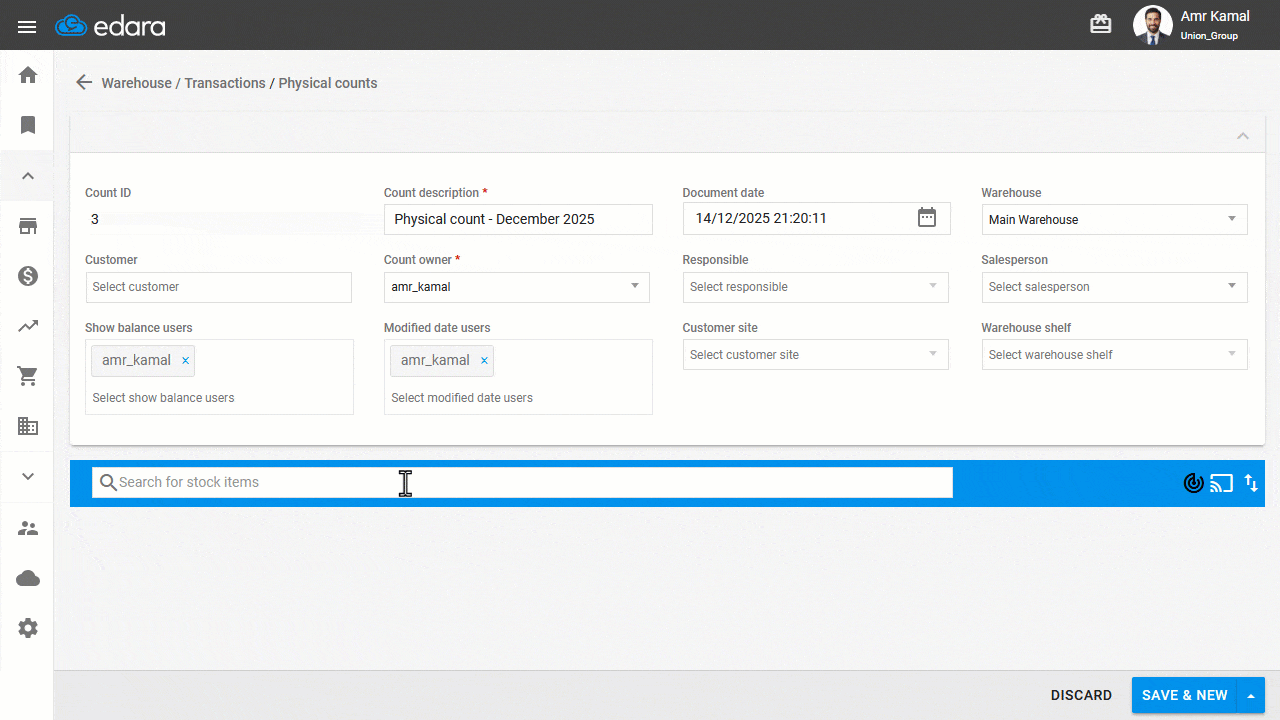This screenshot has height=720, width=1280.
Task: Click the Search for stock items field
Action: click(522, 482)
